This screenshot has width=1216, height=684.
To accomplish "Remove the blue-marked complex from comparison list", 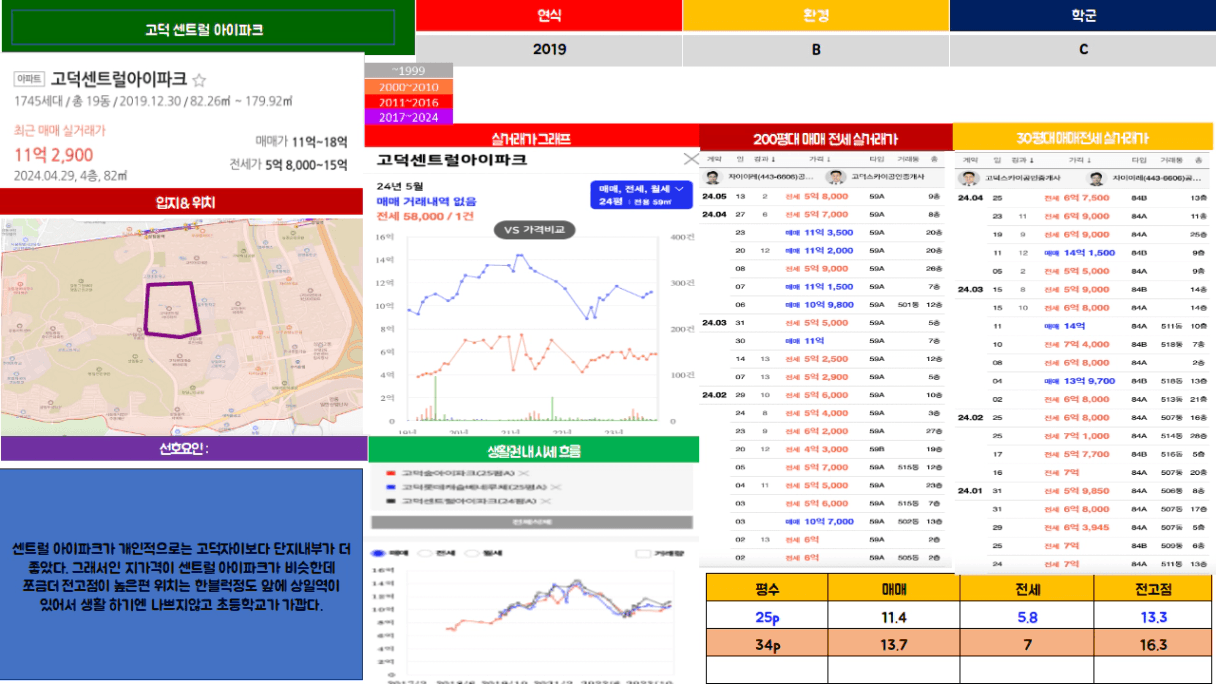I will click(558, 486).
